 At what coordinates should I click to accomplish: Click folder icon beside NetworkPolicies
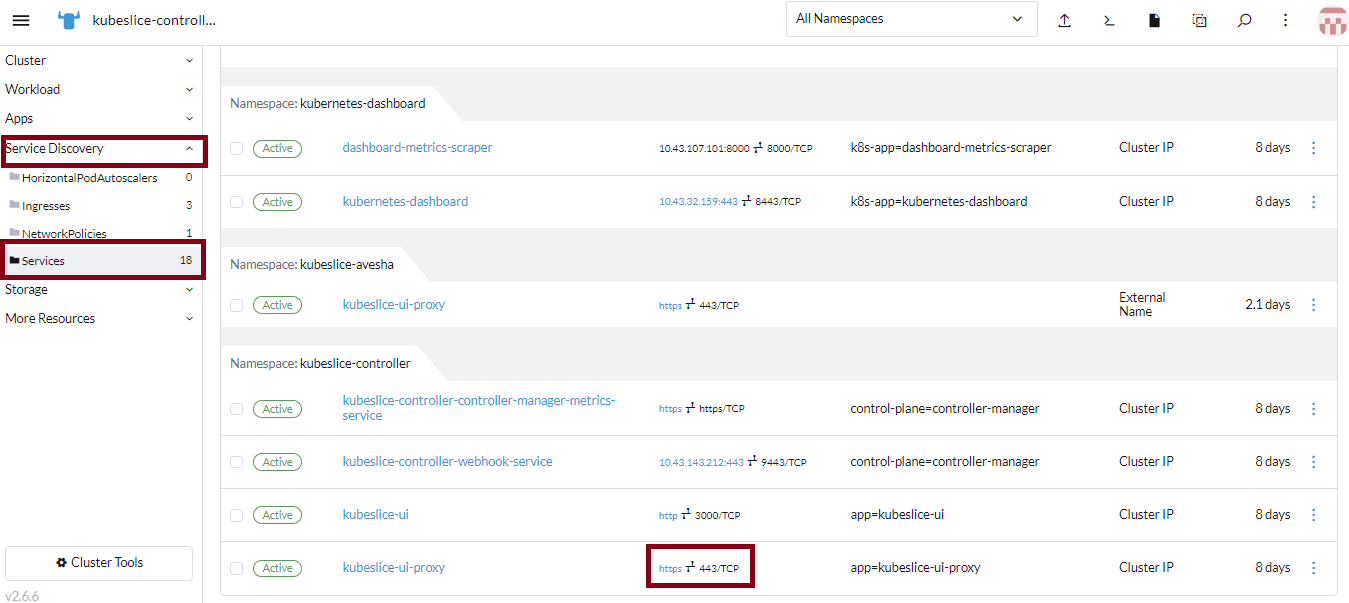tap(14, 233)
